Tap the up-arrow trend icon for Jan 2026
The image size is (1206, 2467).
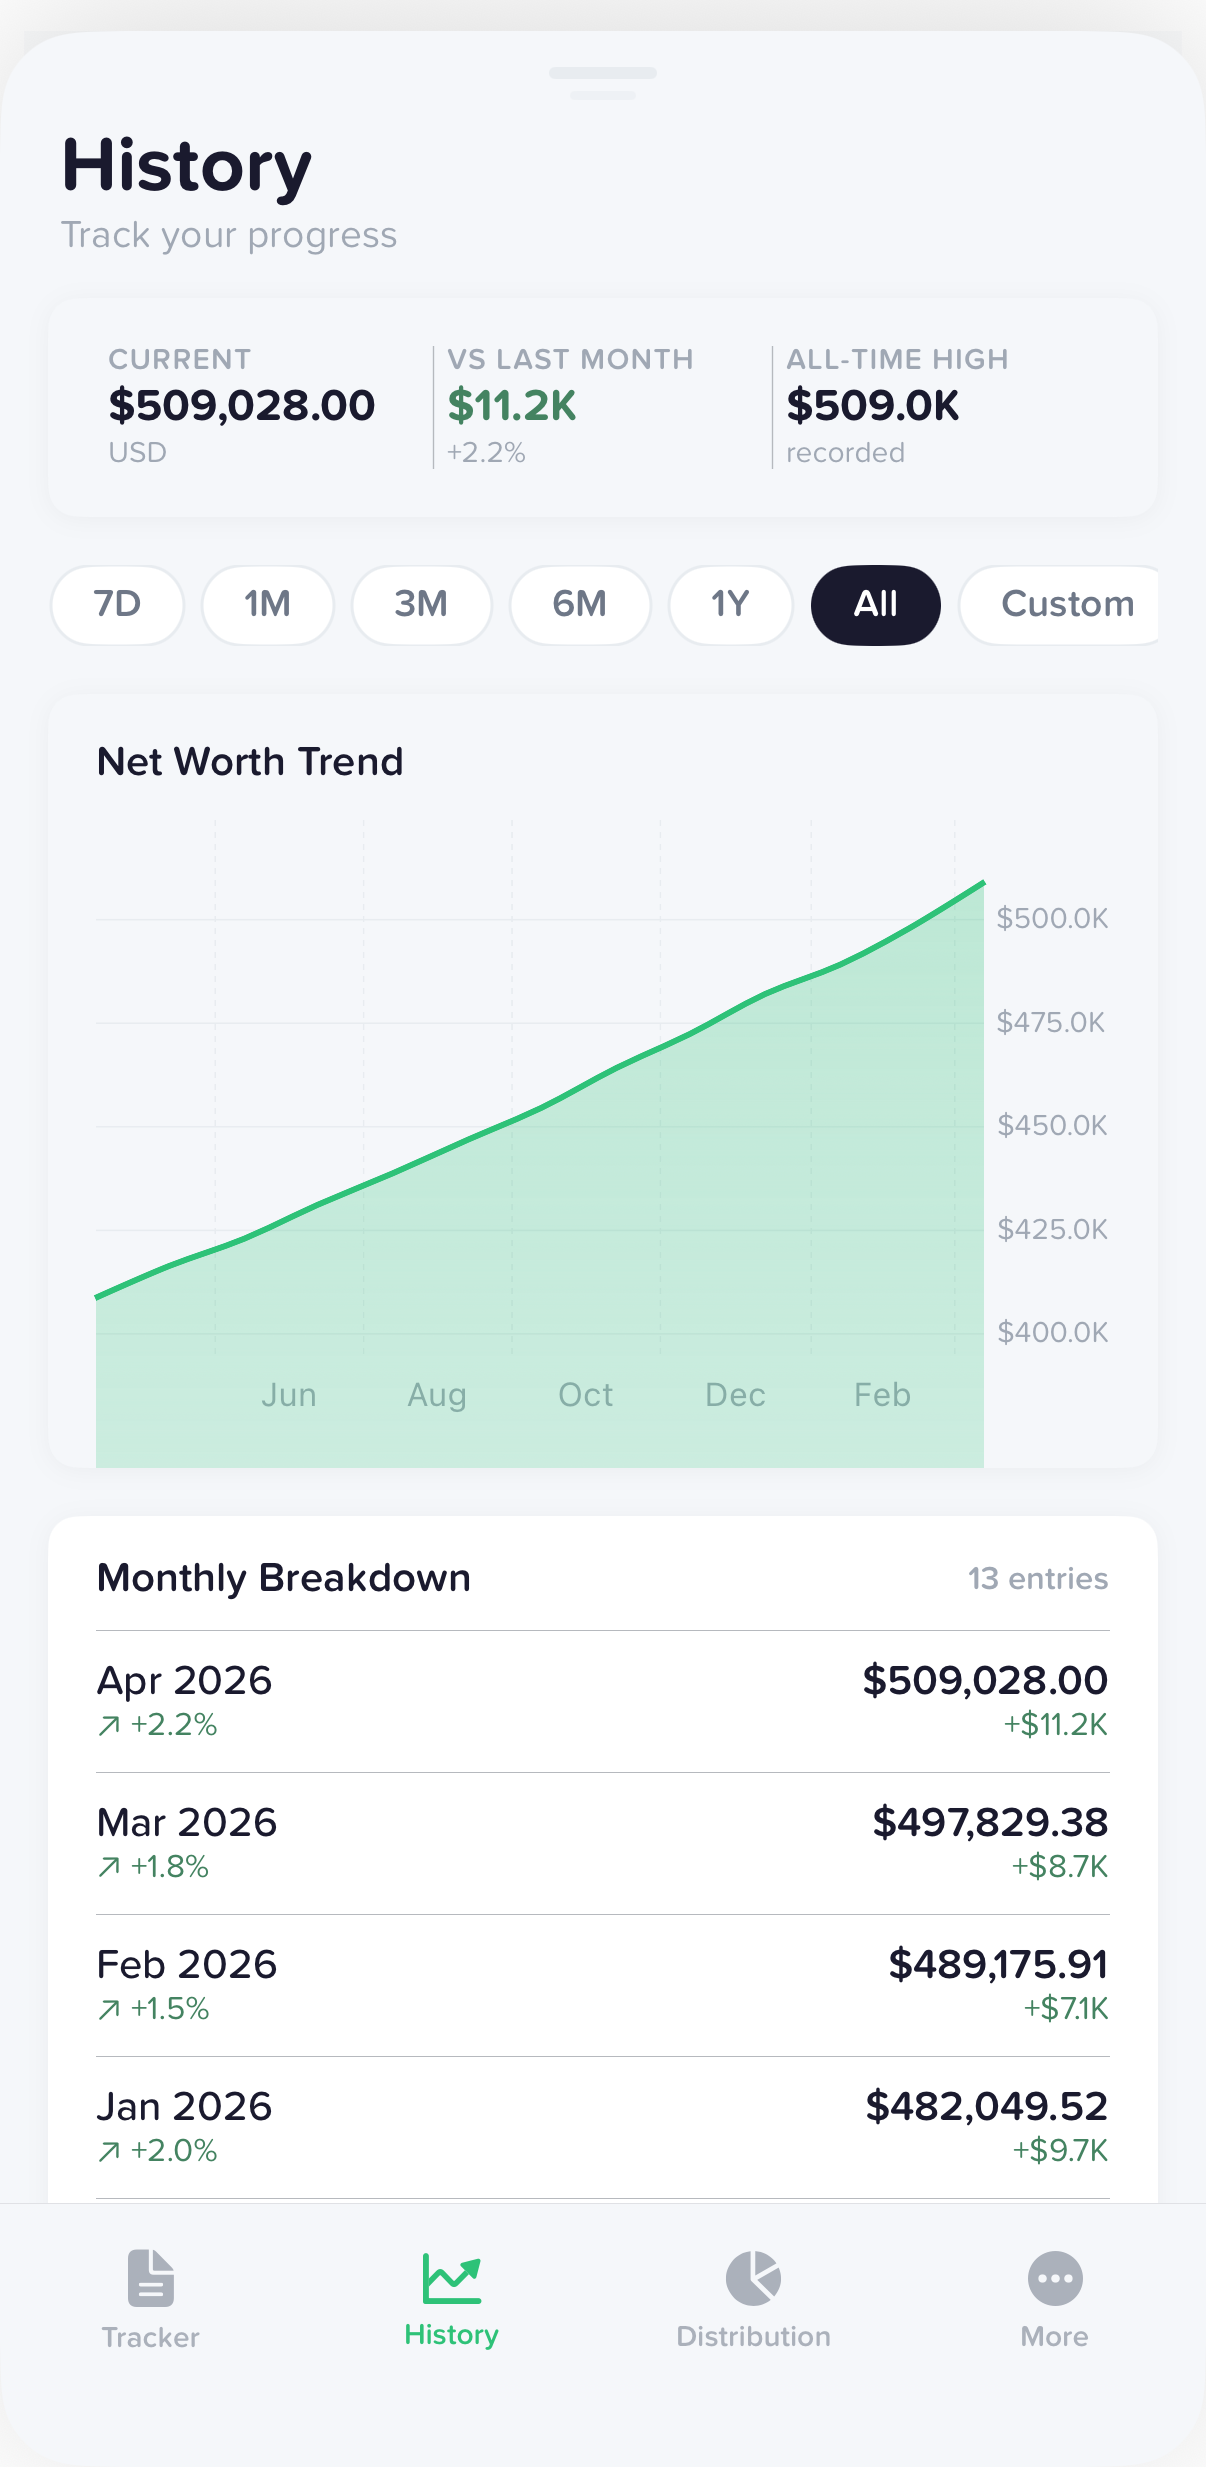[109, 2151]
